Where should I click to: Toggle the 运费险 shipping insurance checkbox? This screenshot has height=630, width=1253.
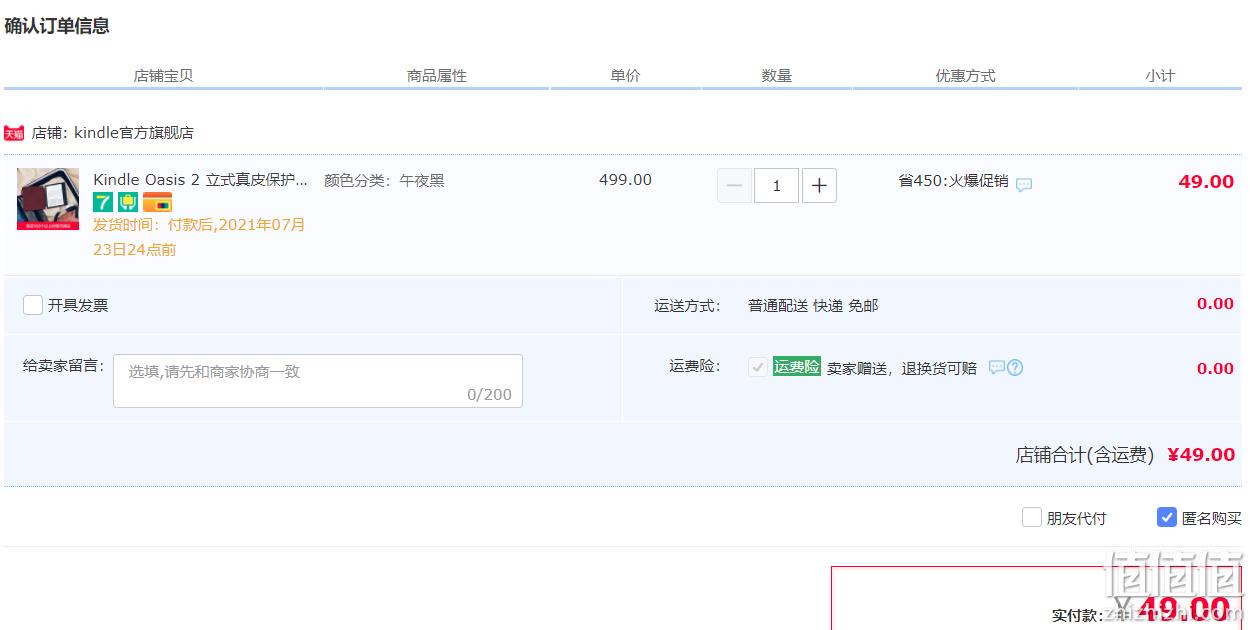point(758,367)
